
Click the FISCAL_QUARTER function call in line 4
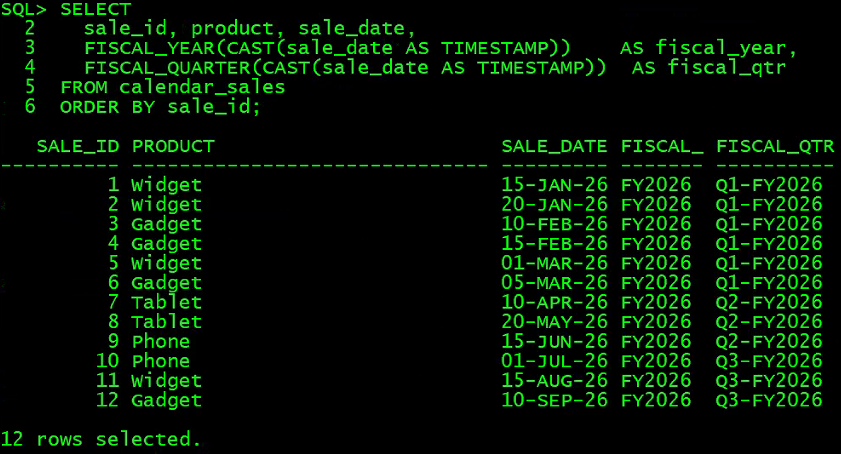pos(345,68)
